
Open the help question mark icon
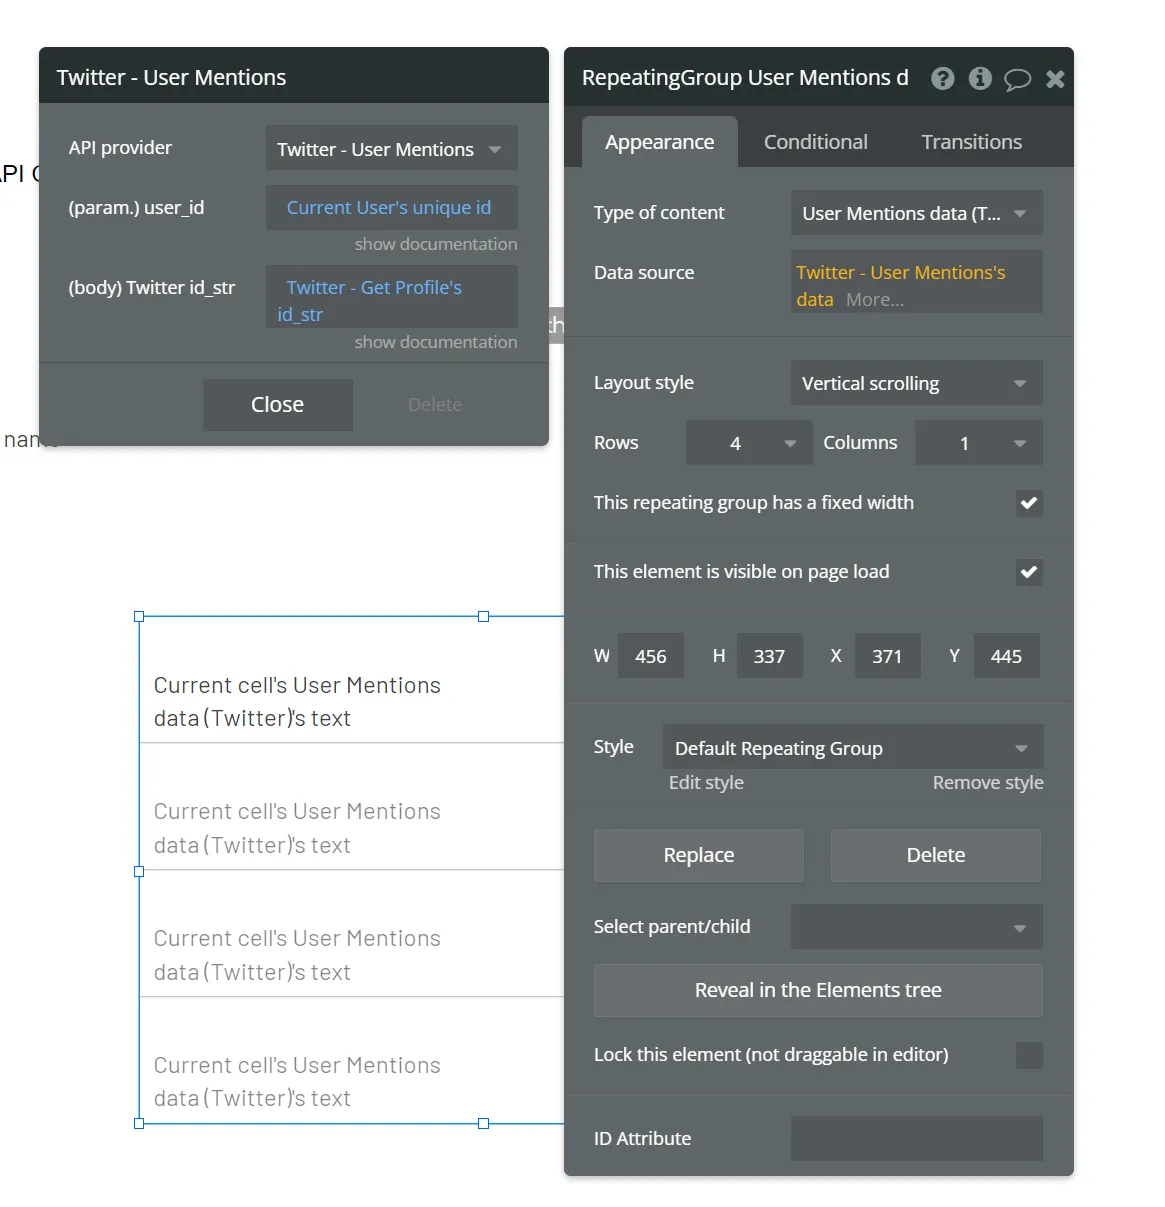[x=942, y=79]
